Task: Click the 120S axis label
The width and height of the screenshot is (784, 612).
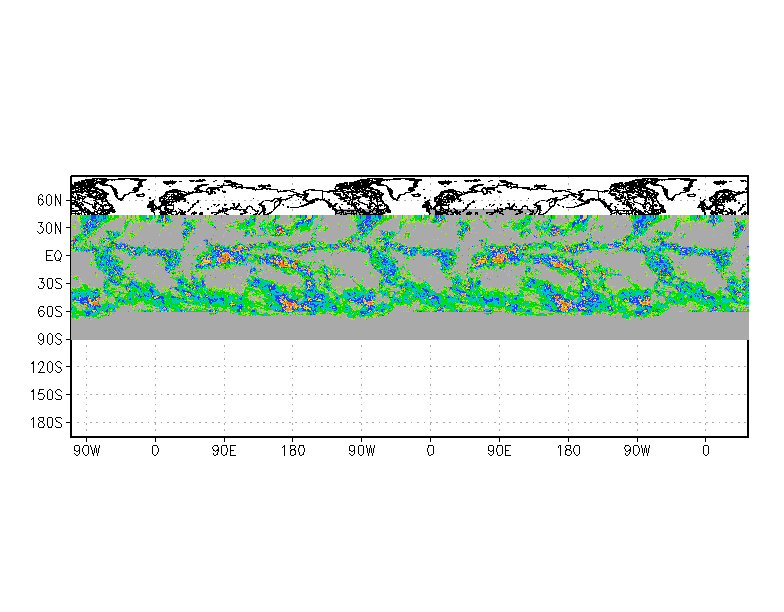Action: 46,368
